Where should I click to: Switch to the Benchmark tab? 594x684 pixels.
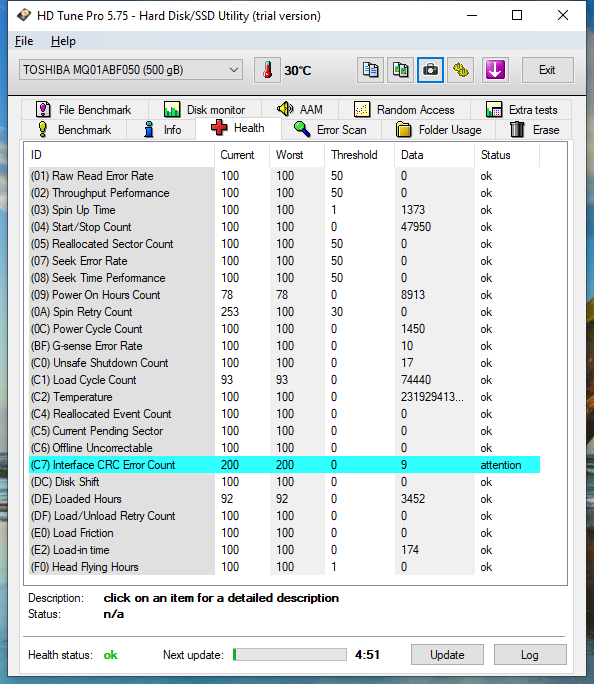click(x=74, y=130)
